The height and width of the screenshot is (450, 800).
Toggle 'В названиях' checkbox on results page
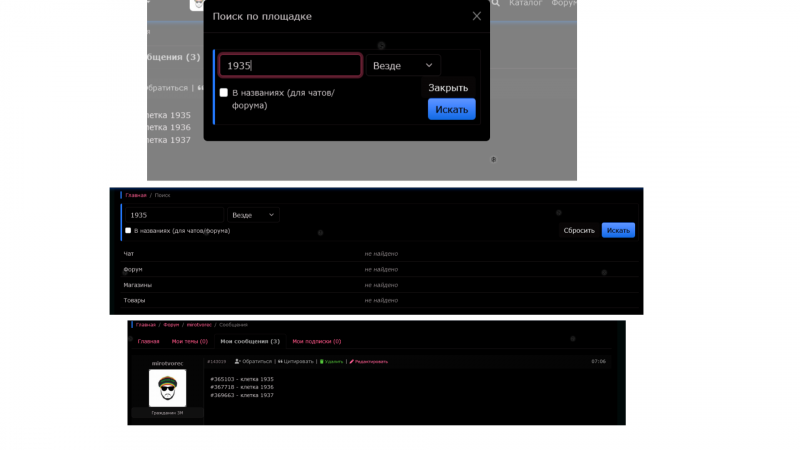tap(128, 231)
